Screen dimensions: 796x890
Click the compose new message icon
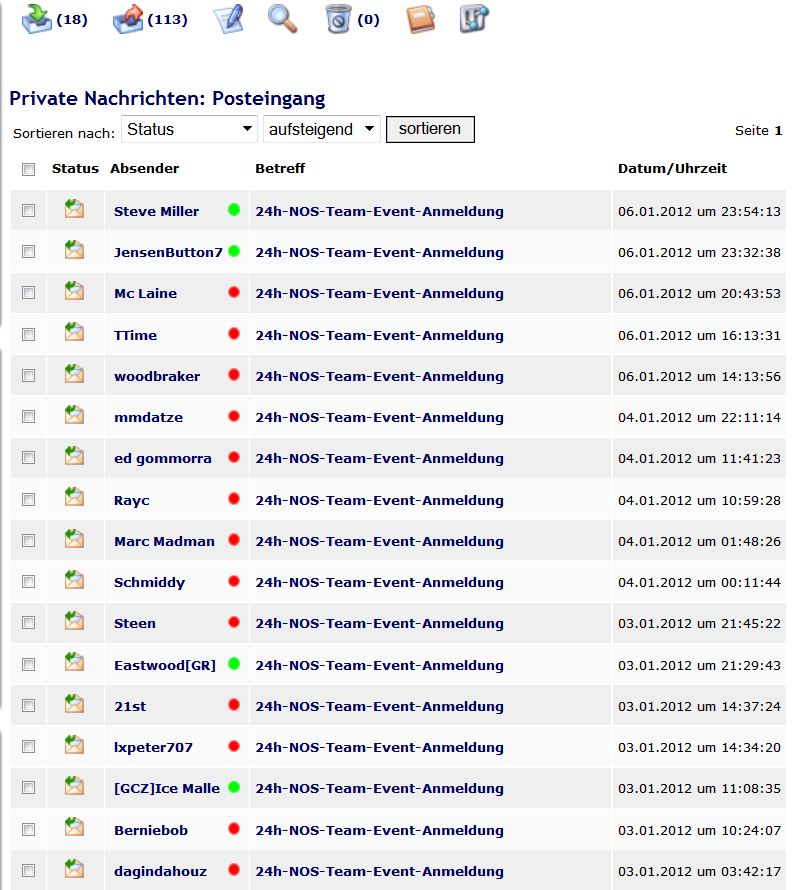(x=229, y=19)
